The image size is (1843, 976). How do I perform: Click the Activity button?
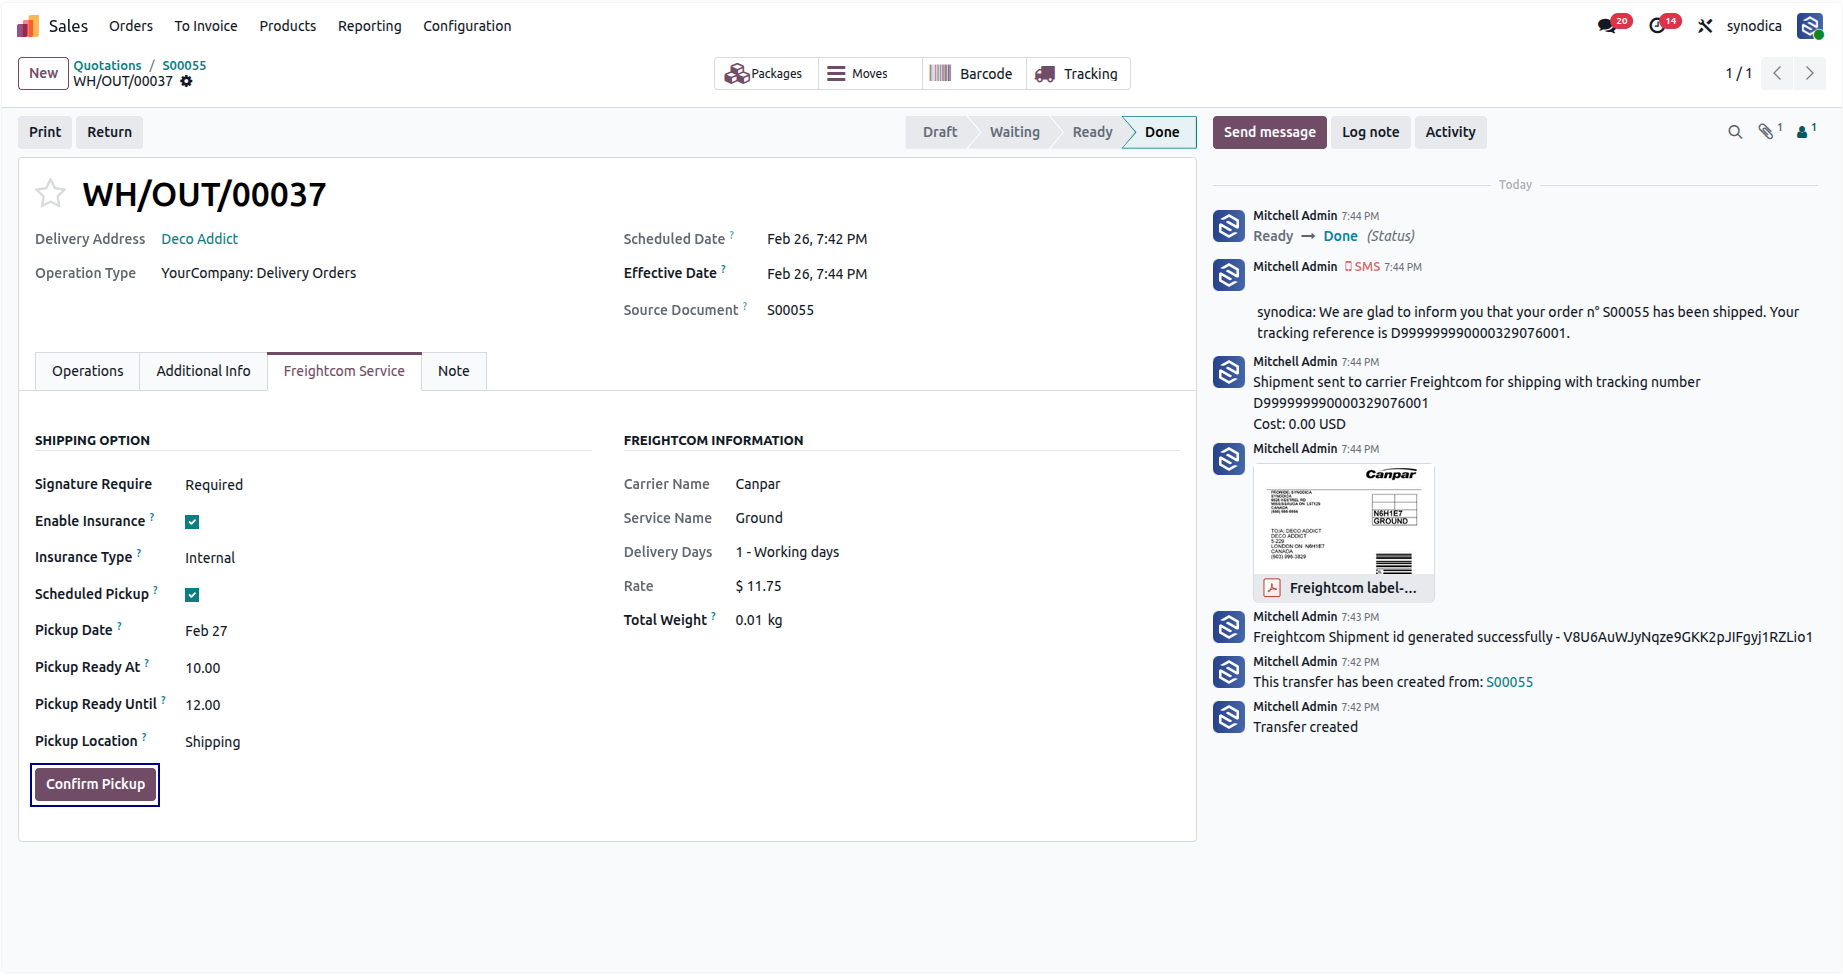tap(1451, 132)
